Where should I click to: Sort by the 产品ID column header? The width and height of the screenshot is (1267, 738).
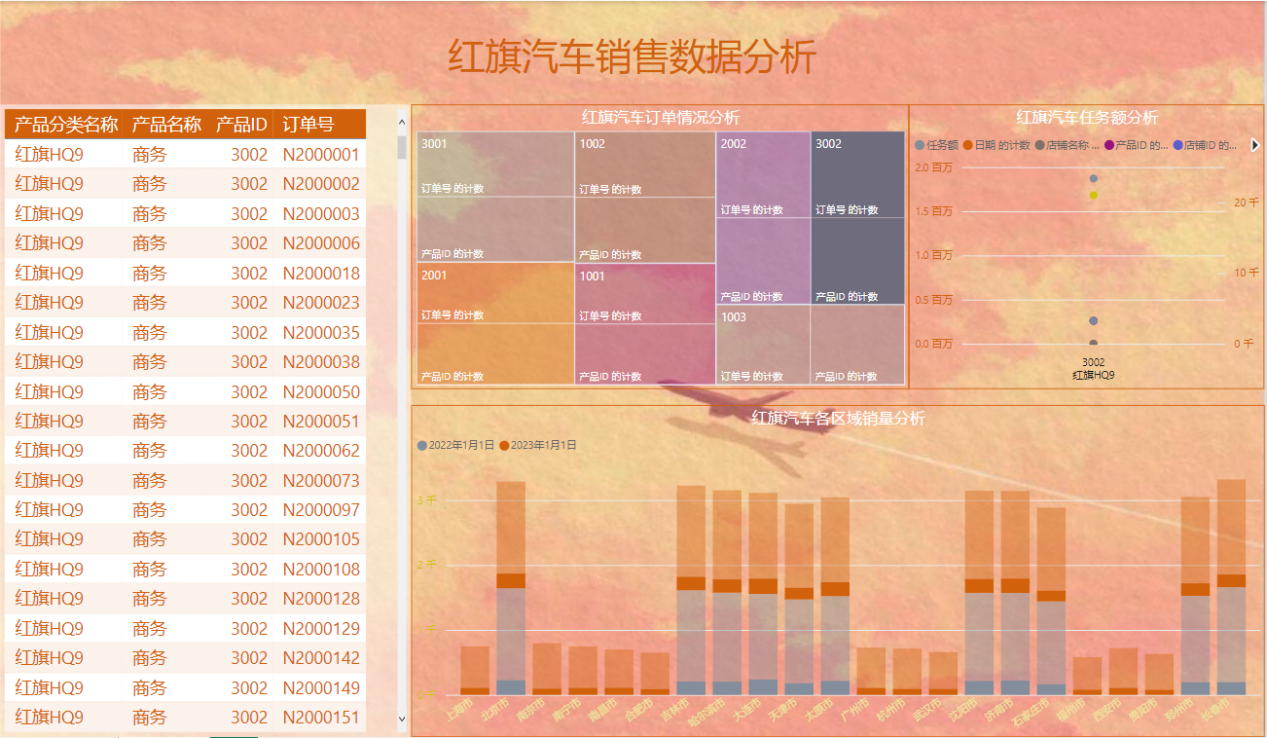coord(242,125)
